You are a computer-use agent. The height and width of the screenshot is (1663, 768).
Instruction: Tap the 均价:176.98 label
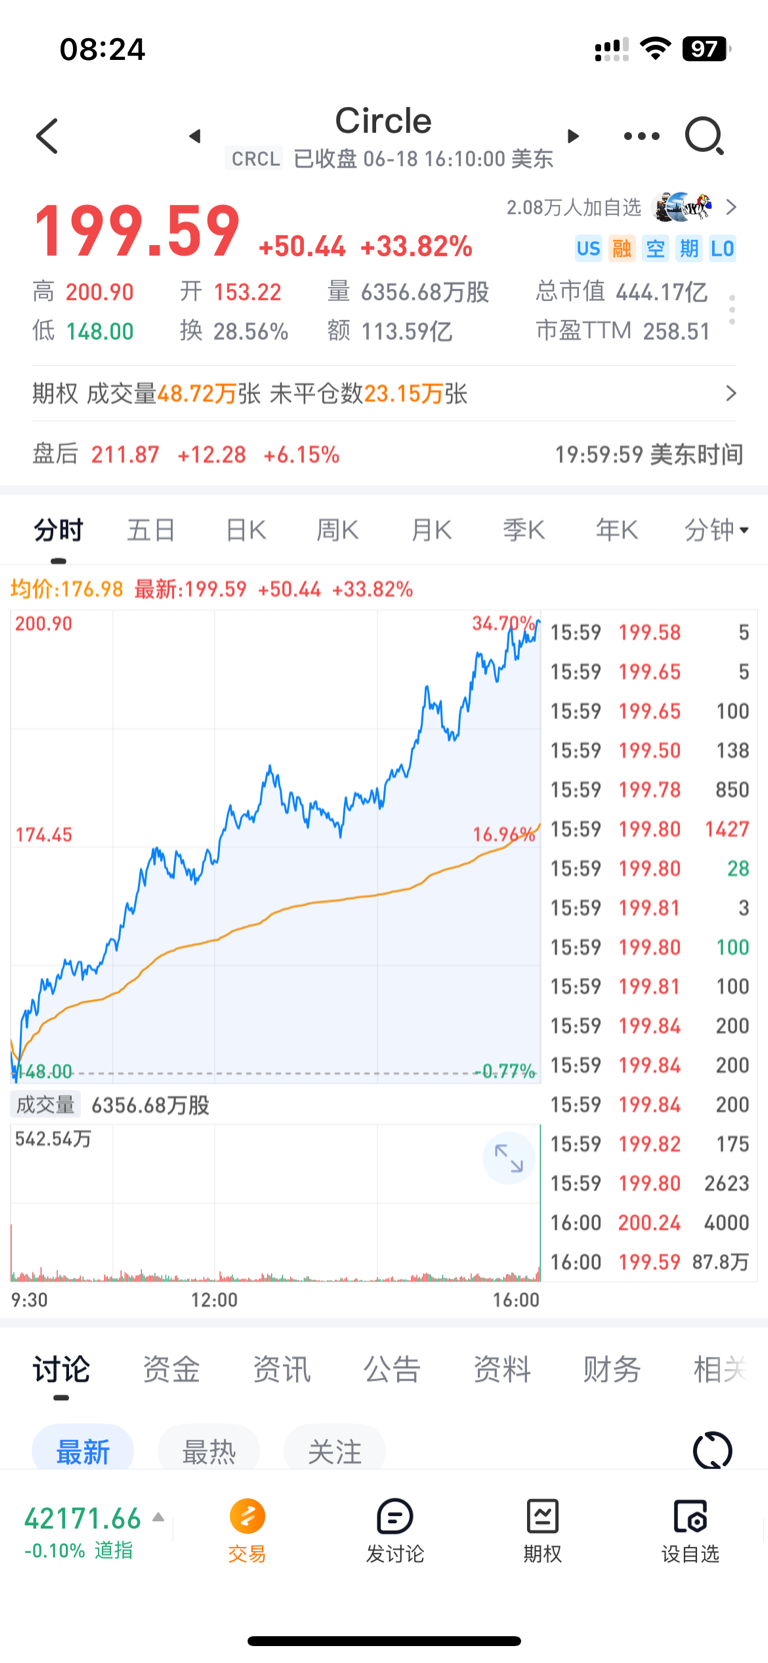(67, 589)
